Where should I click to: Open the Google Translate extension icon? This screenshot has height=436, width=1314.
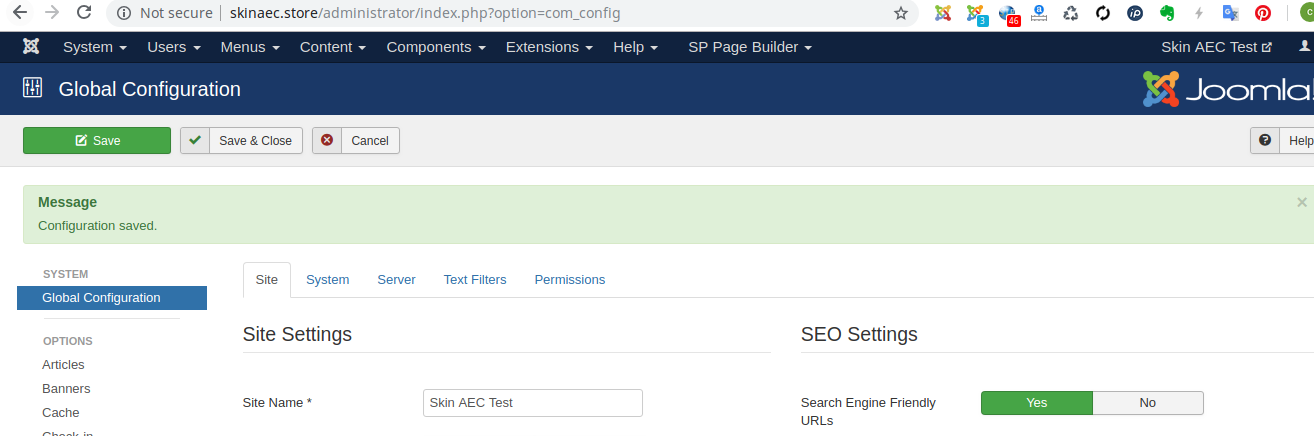coord(1231,13)
